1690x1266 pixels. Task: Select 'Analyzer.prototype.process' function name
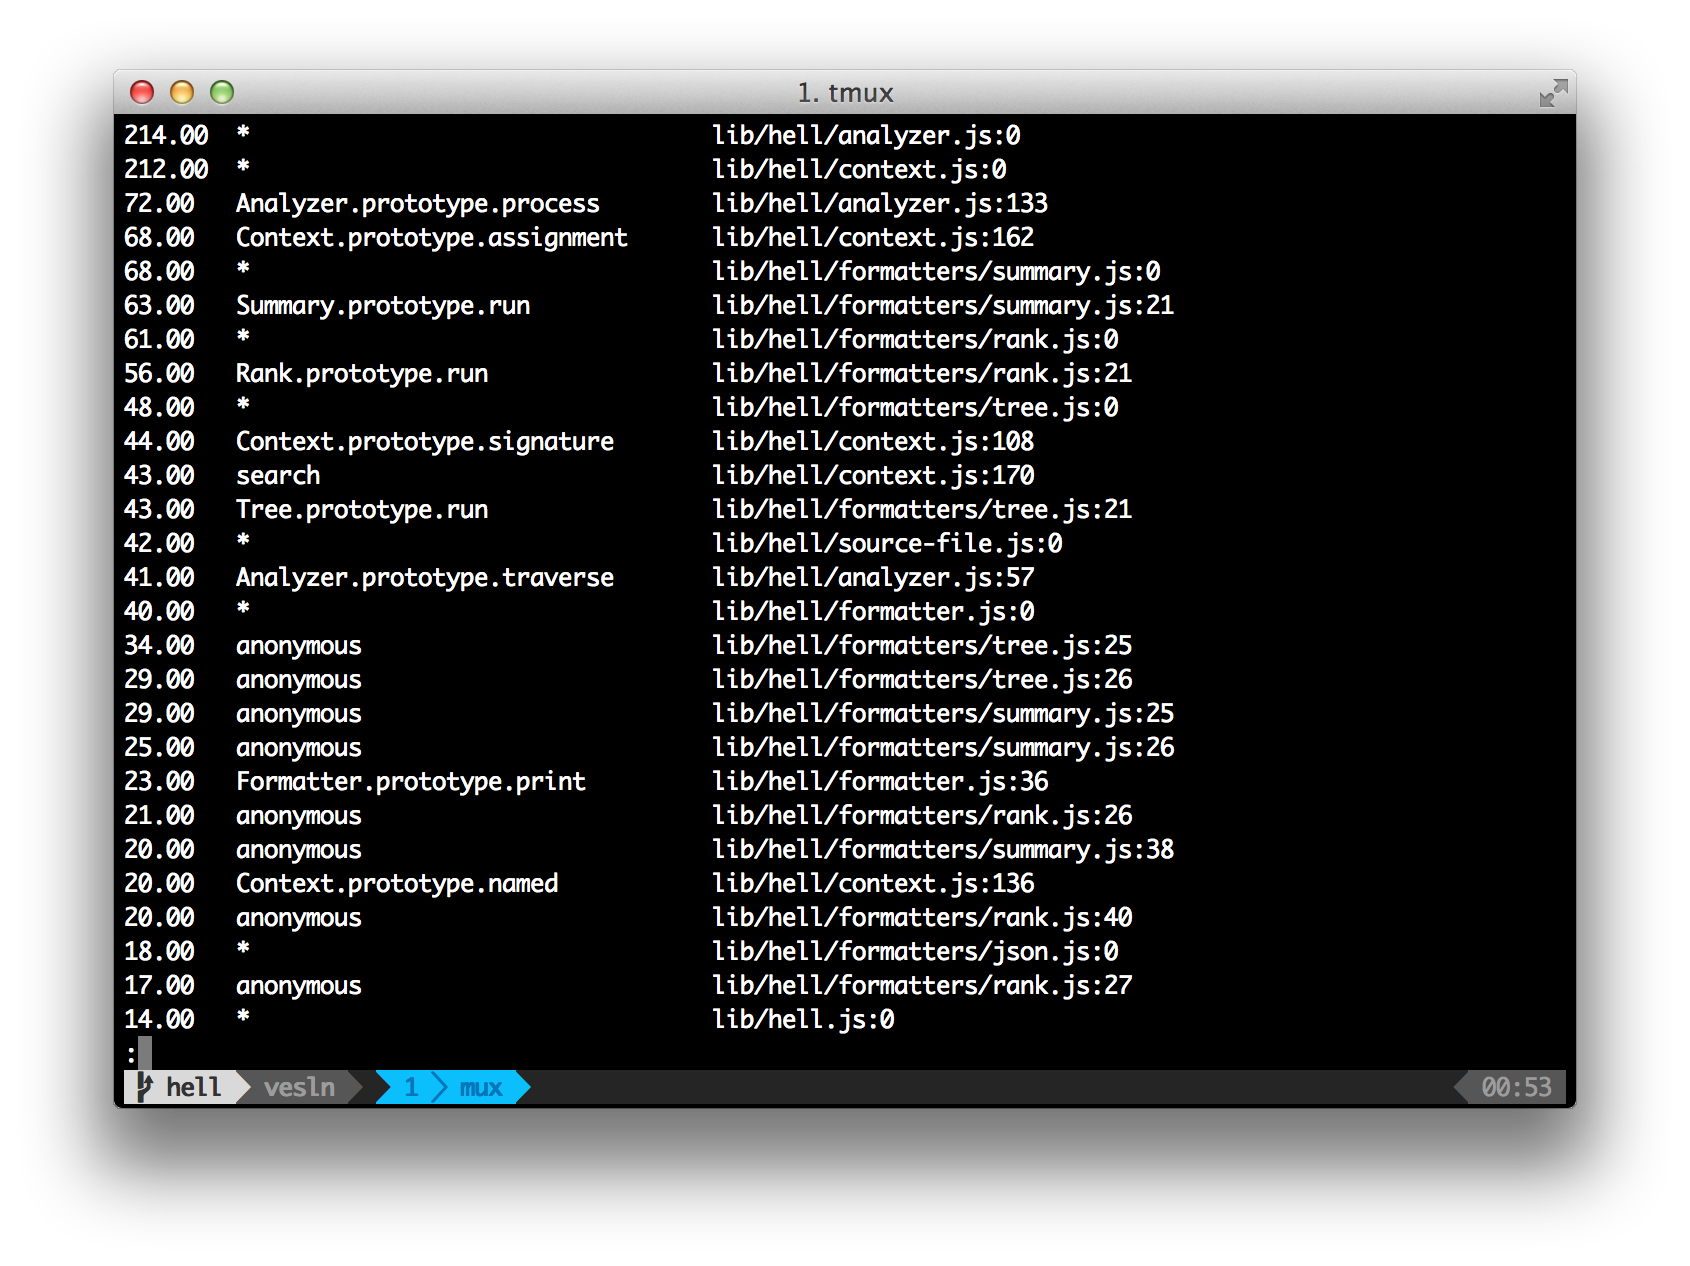[x=418, y=203]
